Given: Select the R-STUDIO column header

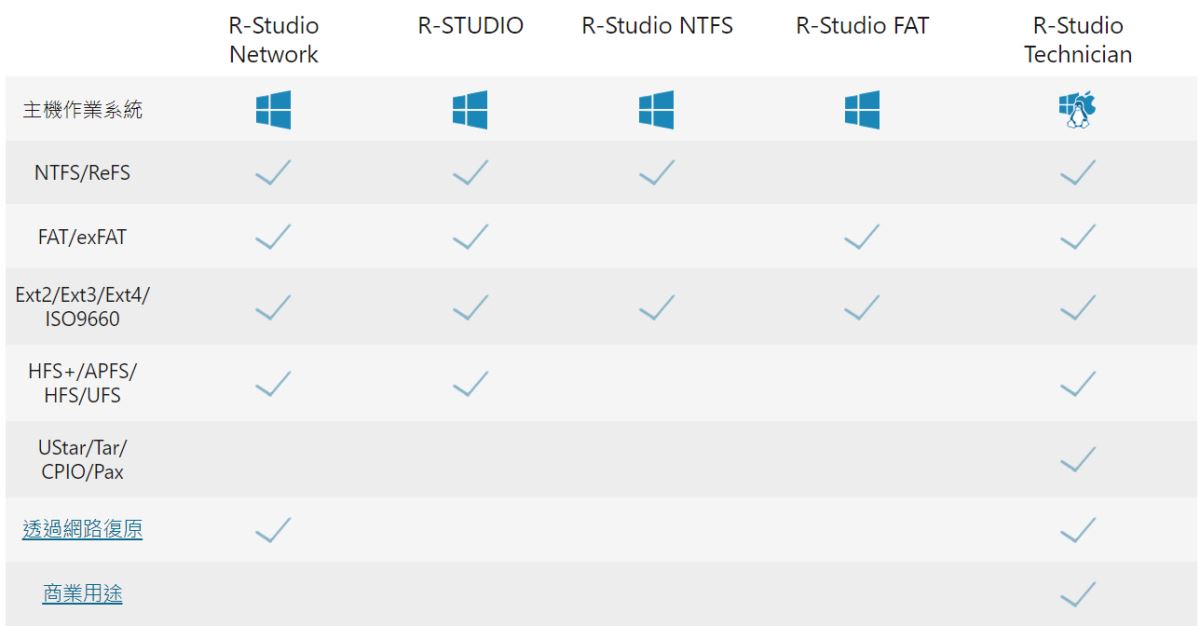Looking at the screenshot, I should pyautogui.click(x=470, y=26).
